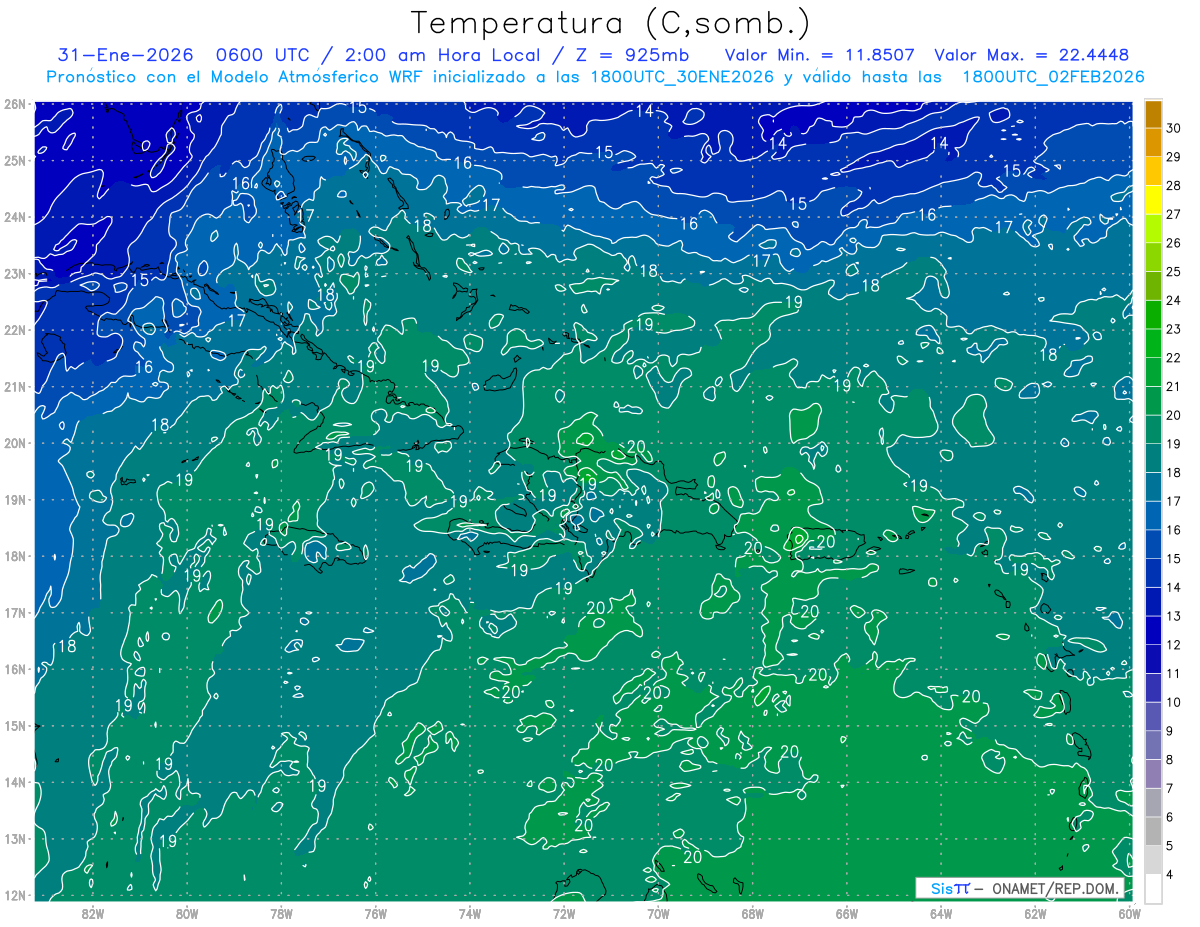
Task: Click color scale label "10"
Action: click(x=1174, y=702)
